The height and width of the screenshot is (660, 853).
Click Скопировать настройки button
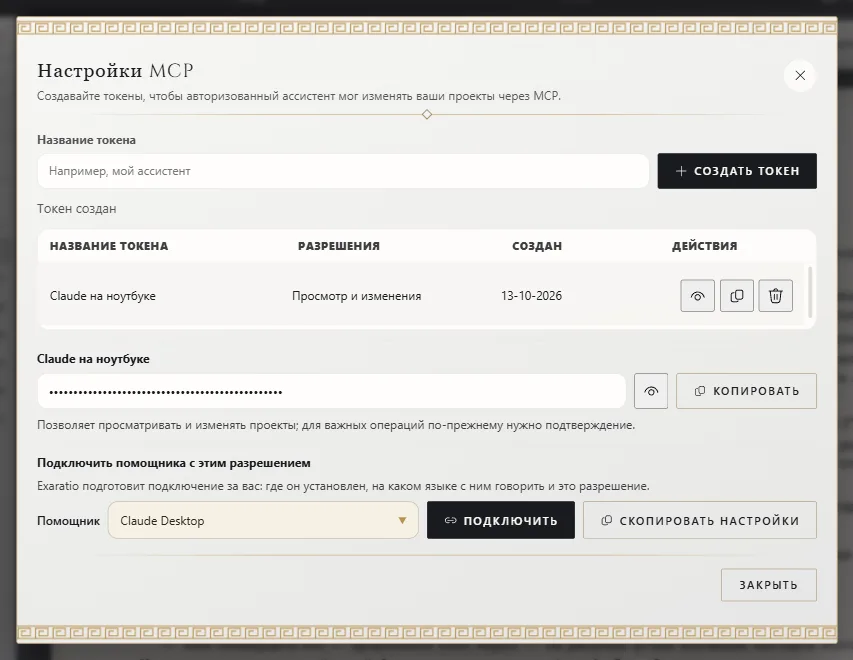700,520
